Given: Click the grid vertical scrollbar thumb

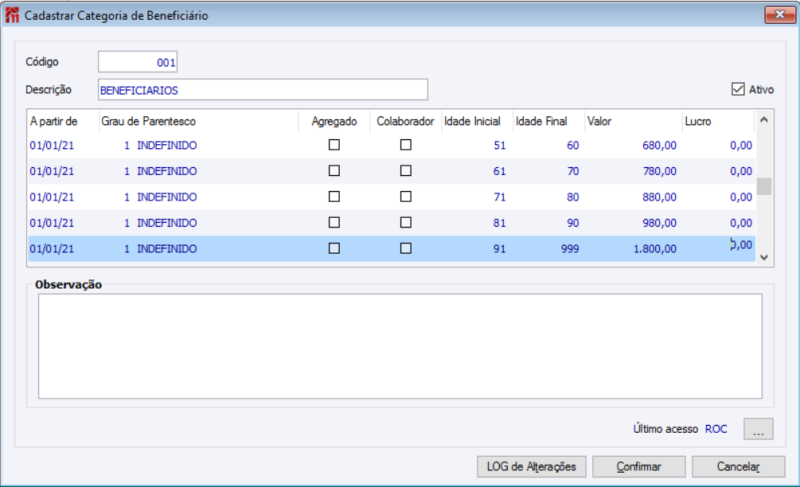Looking at the screenshot, I should coord(764,186).
